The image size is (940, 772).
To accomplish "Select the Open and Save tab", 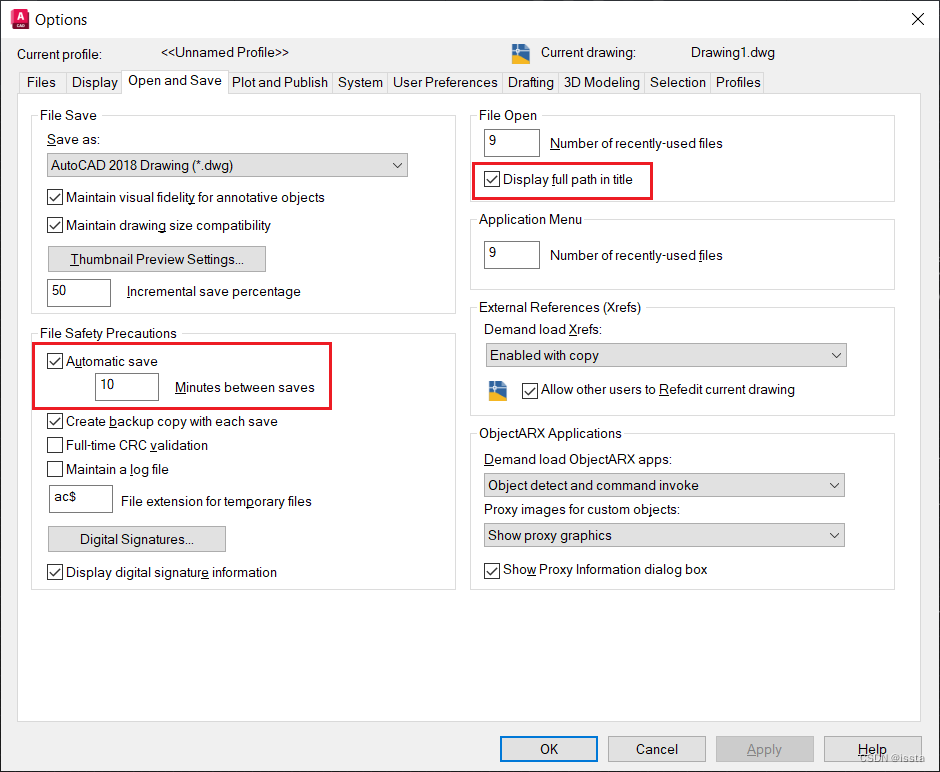I will (175, 81).
